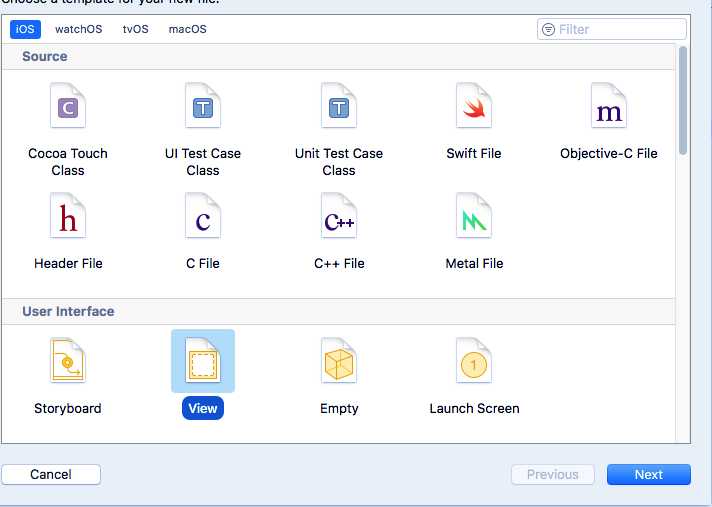Viewport: 712px width, 507px height.
Task: Choose the C++ File icon
Action: click(x=339, y=216)
